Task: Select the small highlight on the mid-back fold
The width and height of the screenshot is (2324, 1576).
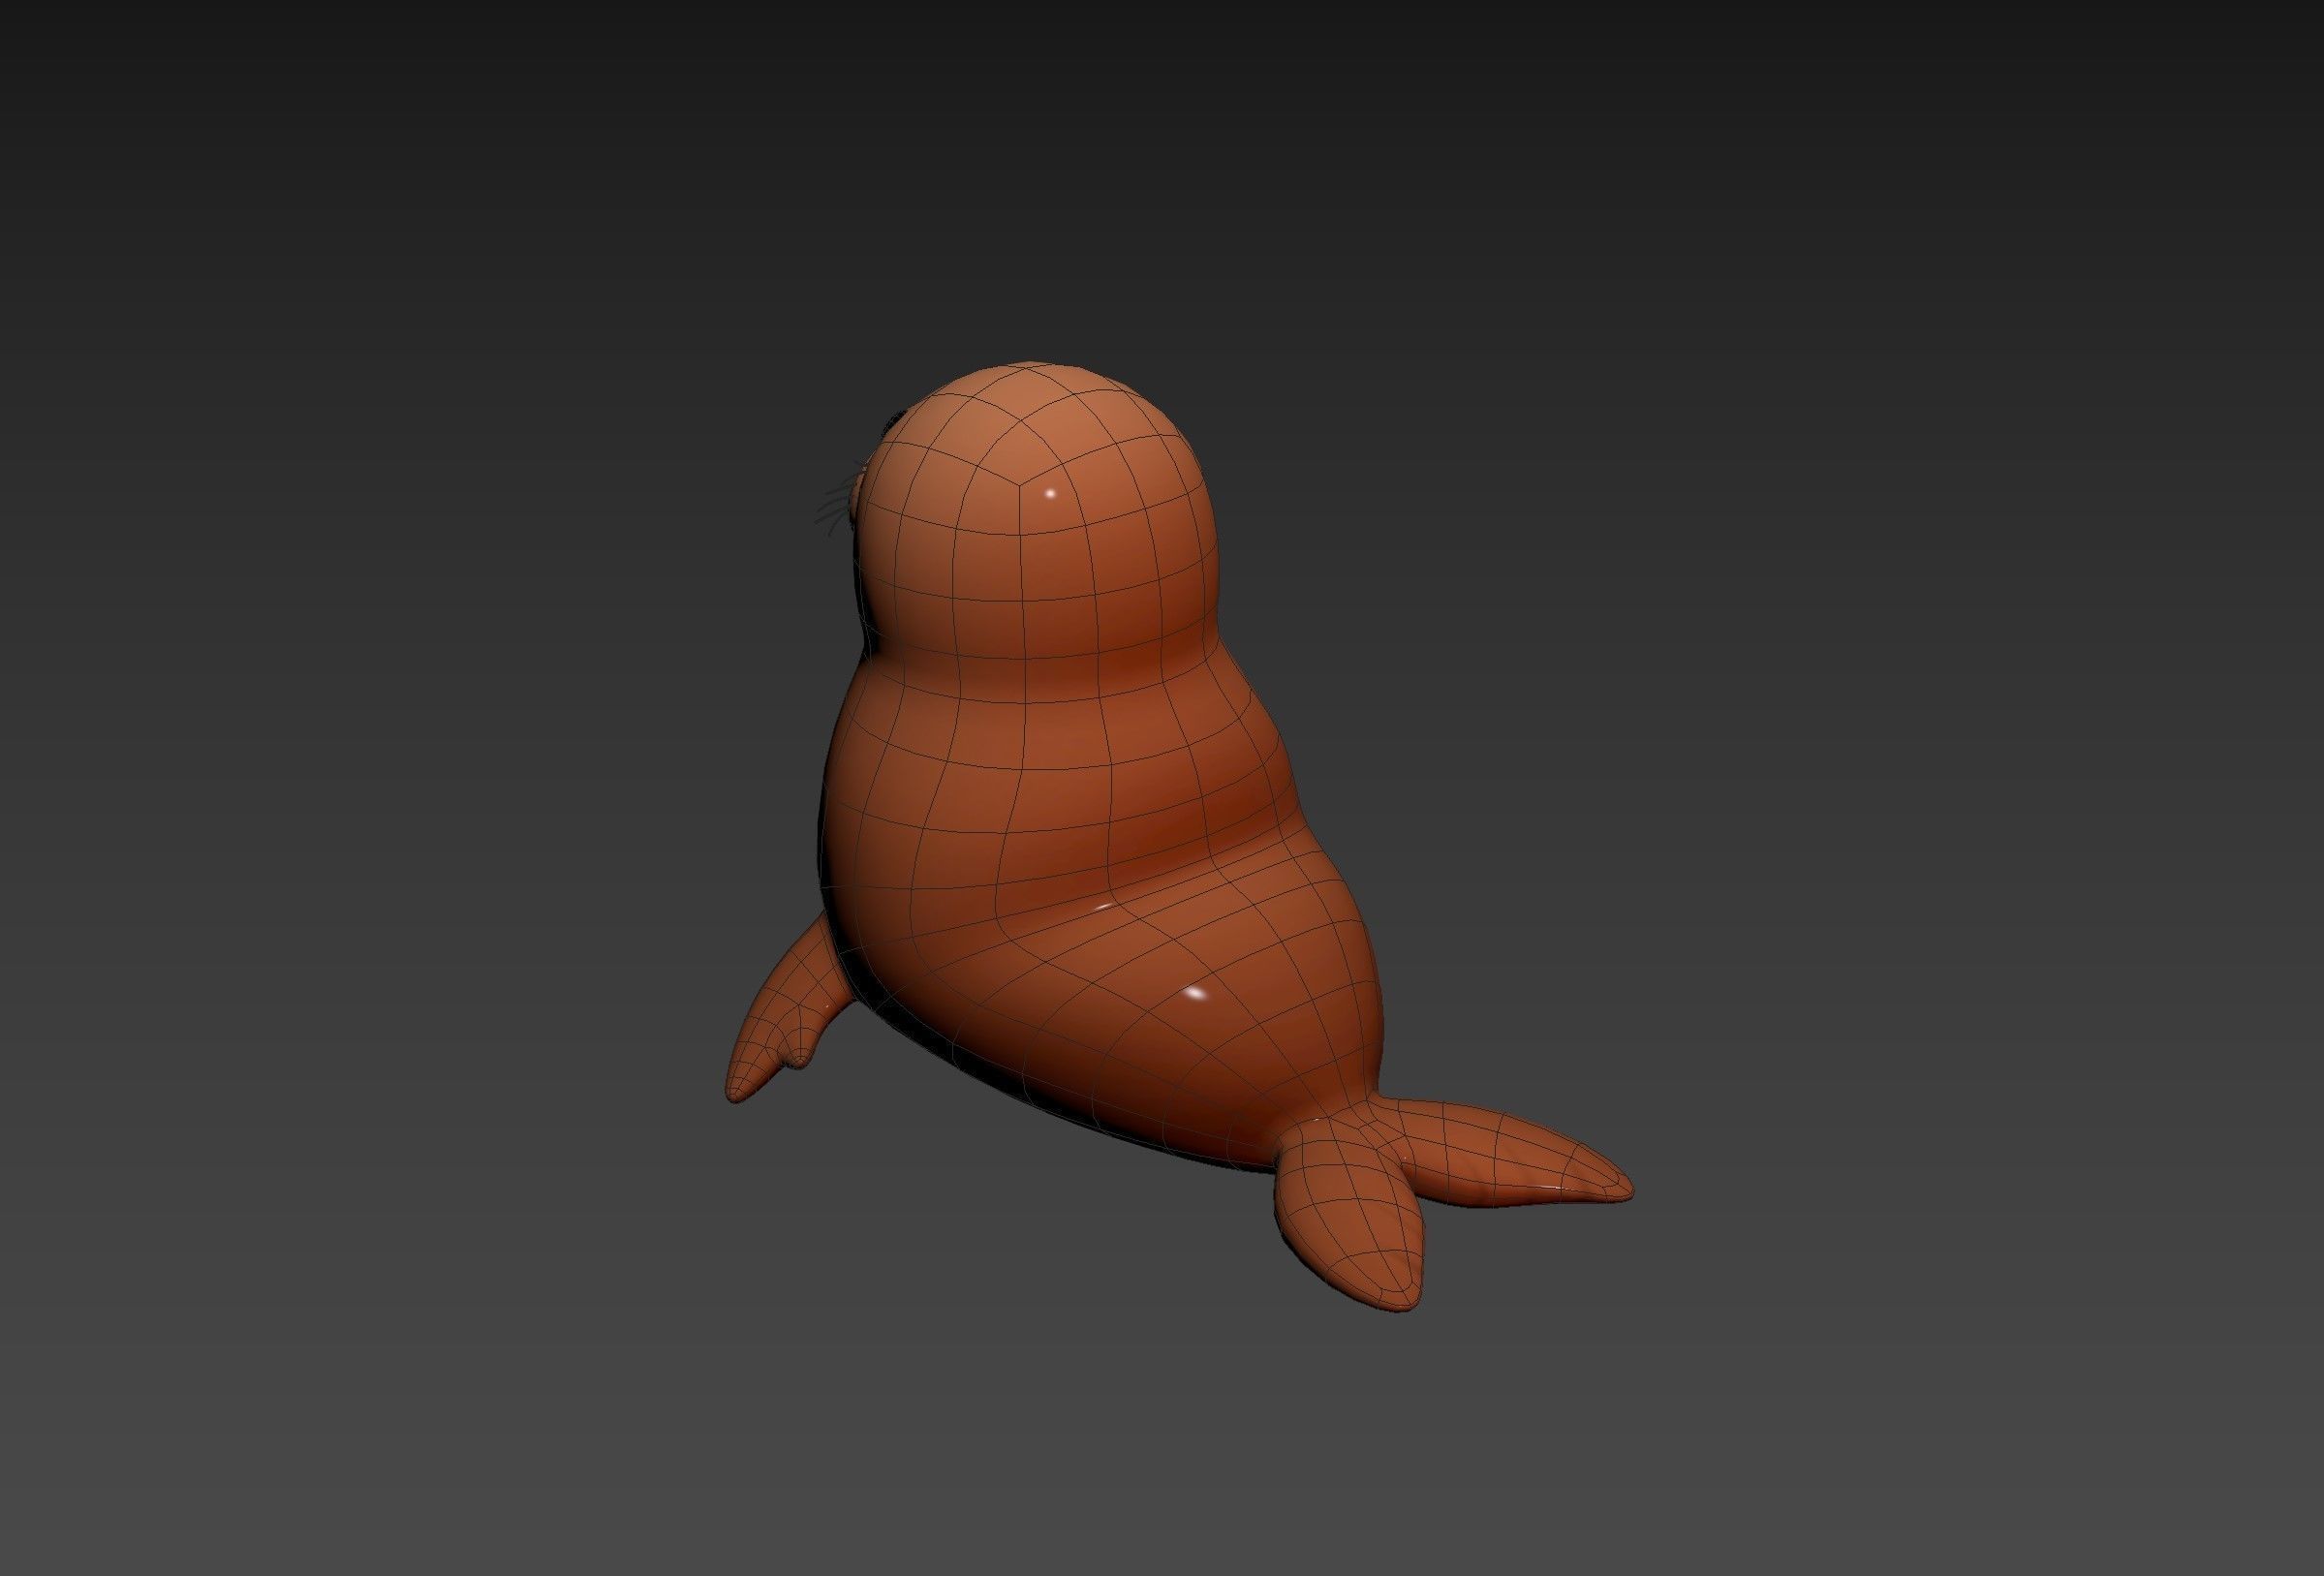Action: click(1102, 906)
